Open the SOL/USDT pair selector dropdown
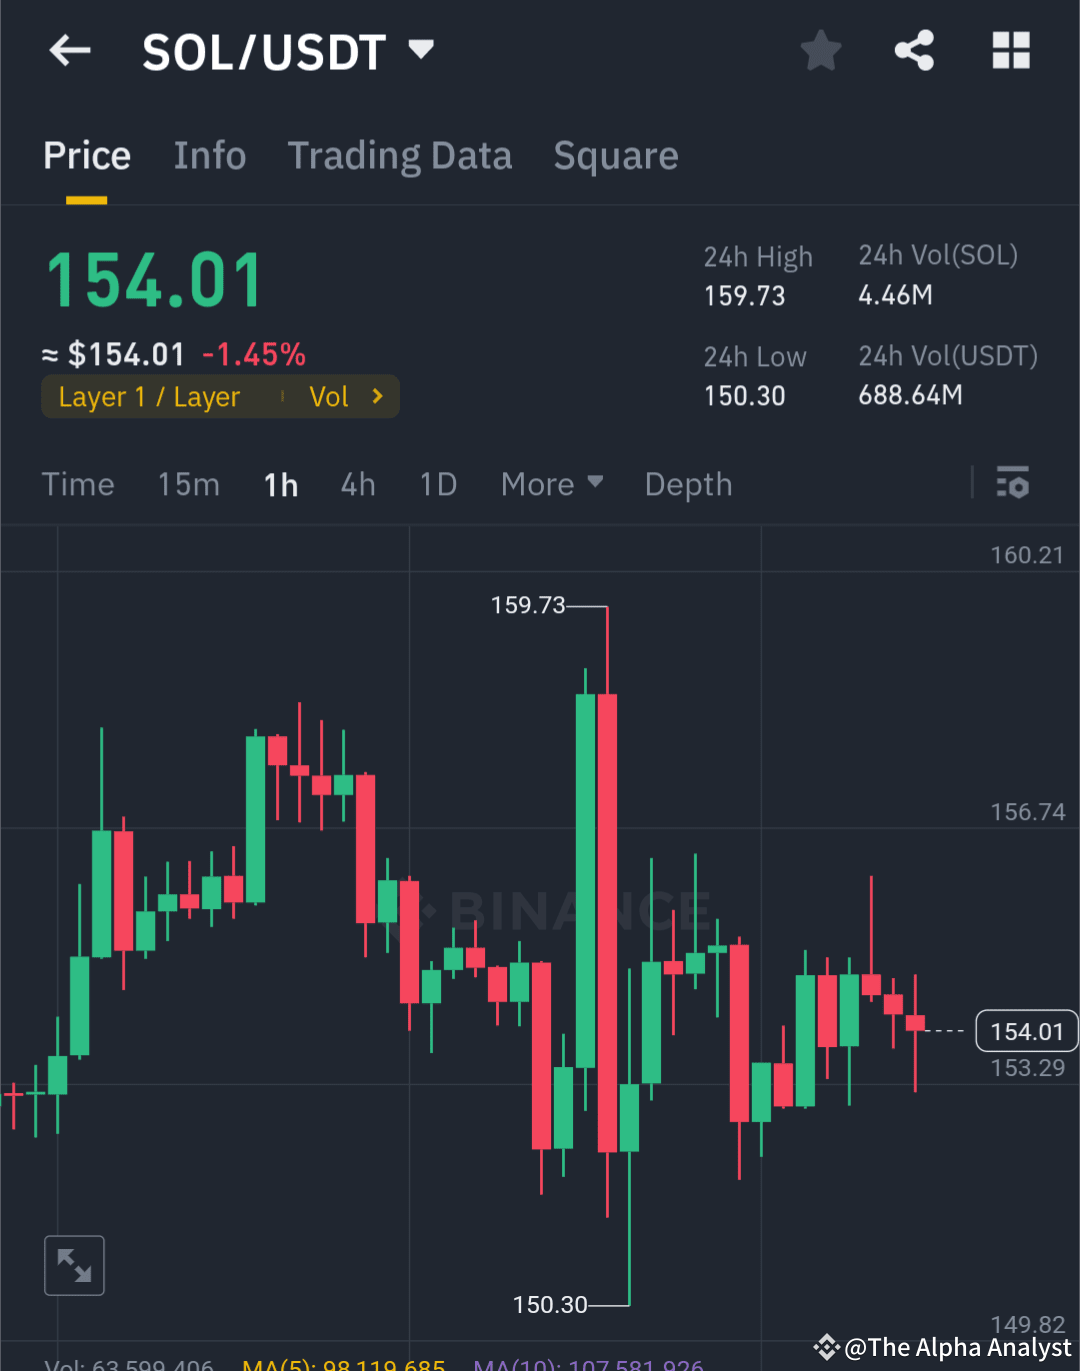The height and width of the screenshot is (1371, 1080). [x=419, y=48]
